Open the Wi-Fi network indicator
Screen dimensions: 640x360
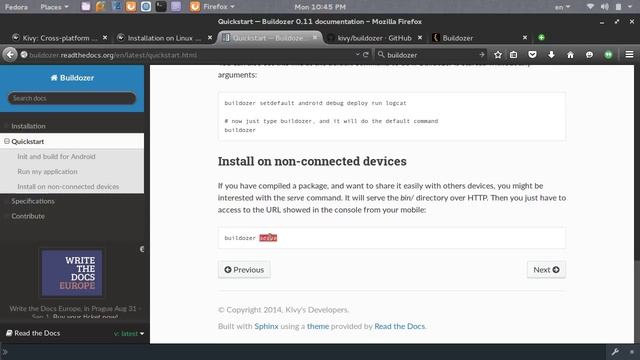coord(590,7)
